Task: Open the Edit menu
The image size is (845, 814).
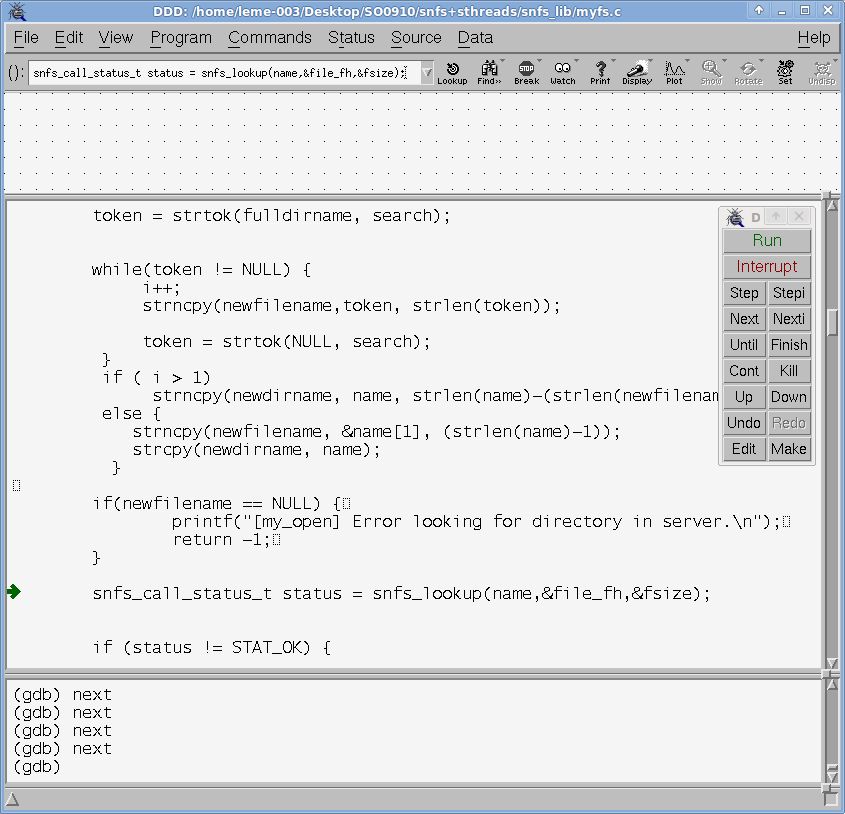Action: tap(68, 38)
